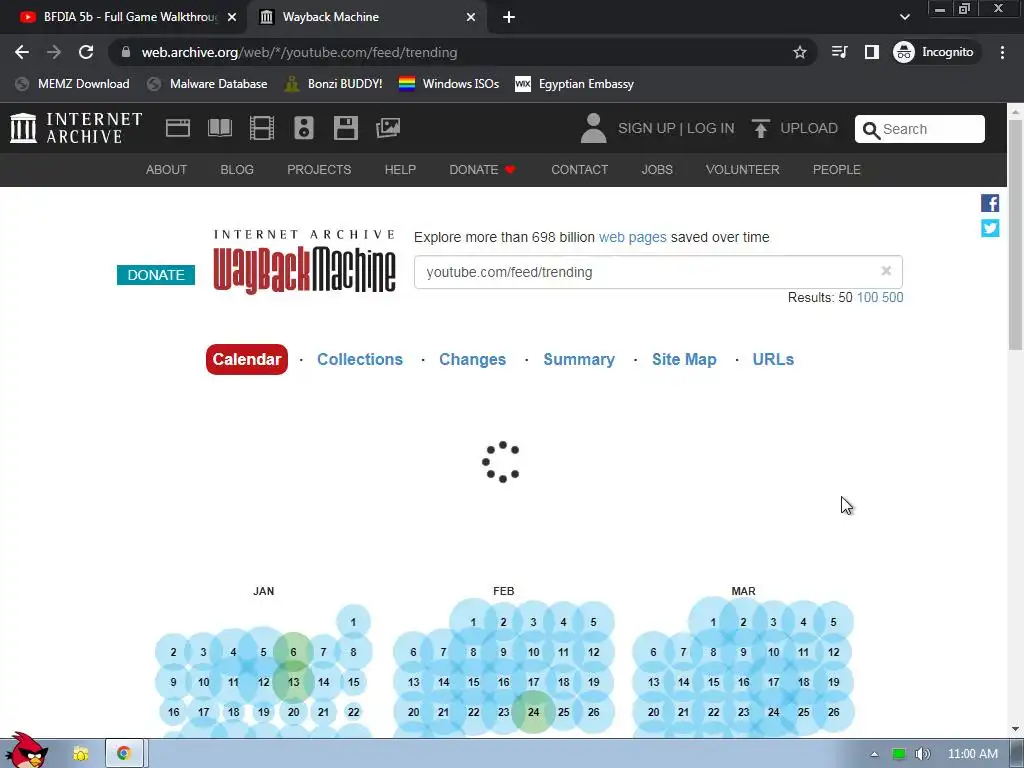Open the MEMZ Download bookmark

[x=72, y=84]
